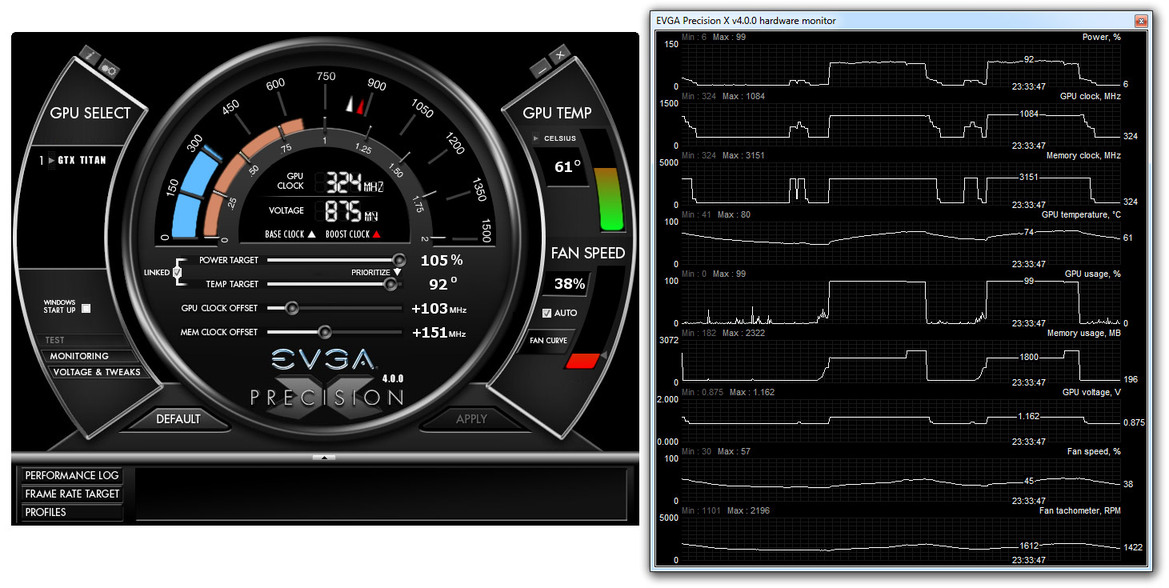Click the GTX TITAN selection arrow
Screen dimensions: 1169x588
click(x=51, y=160)
